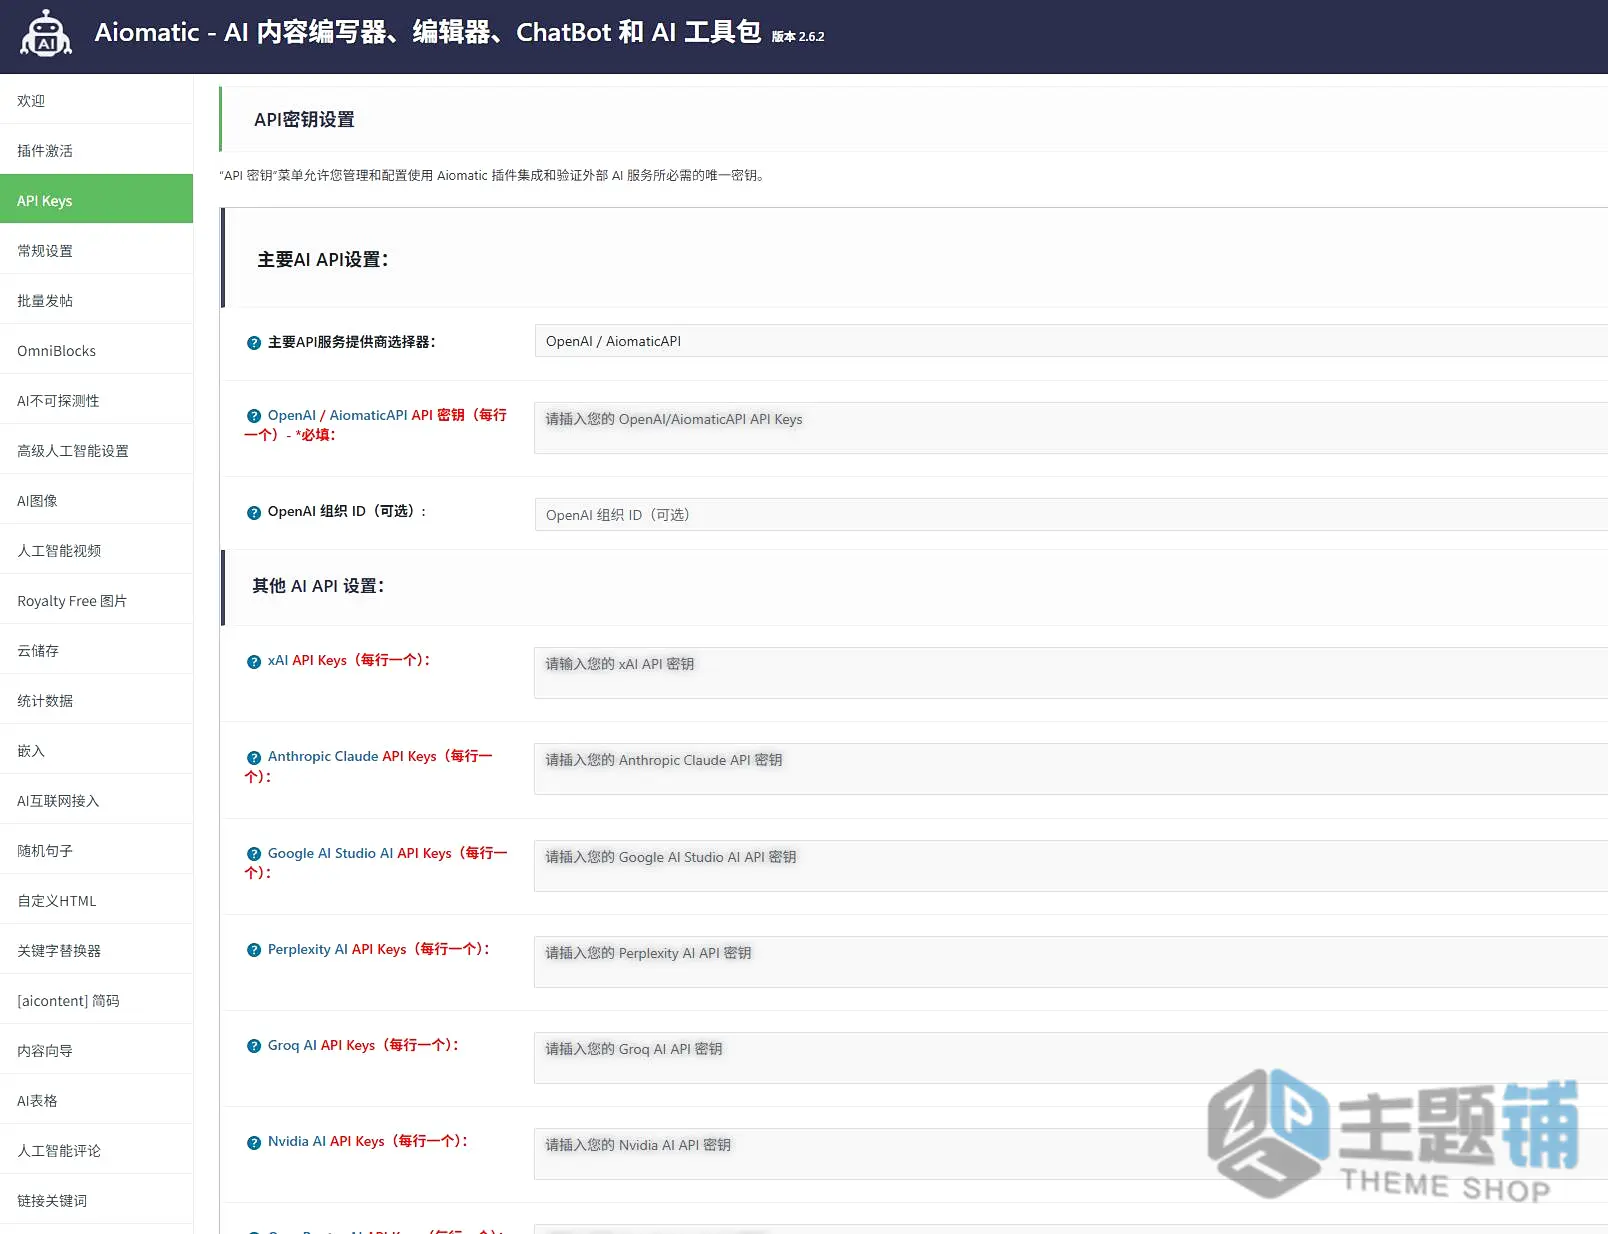Select Royalty Free 图片 menu item

(96, 600)
